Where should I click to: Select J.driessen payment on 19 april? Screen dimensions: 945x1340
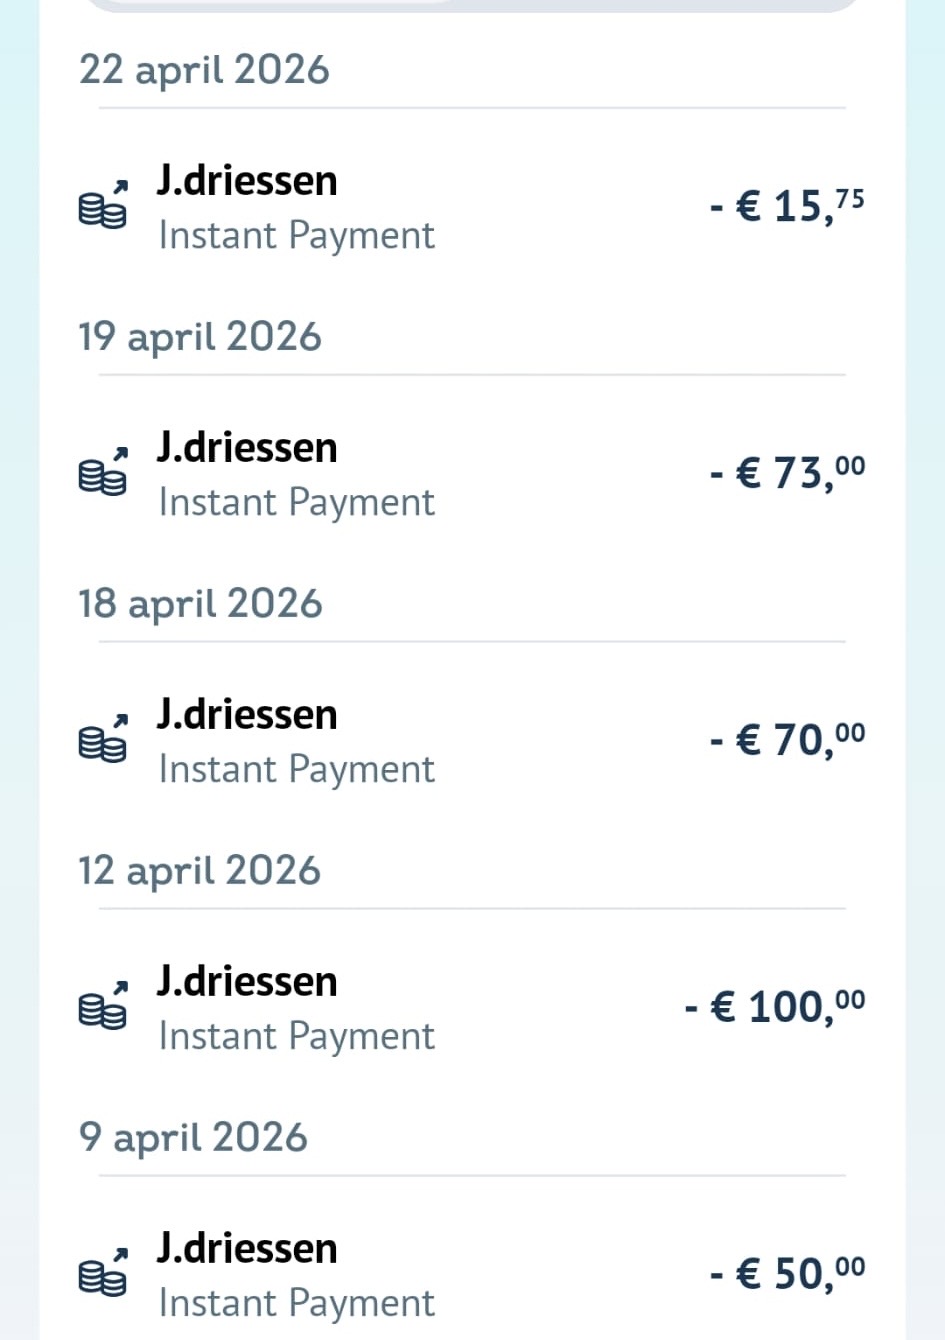472,474
